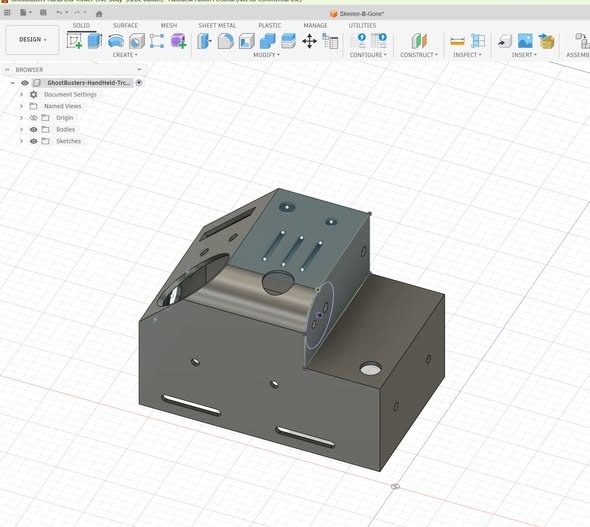
Task: Start the Create Sketch tool
Action: click(x=75, y=41)
